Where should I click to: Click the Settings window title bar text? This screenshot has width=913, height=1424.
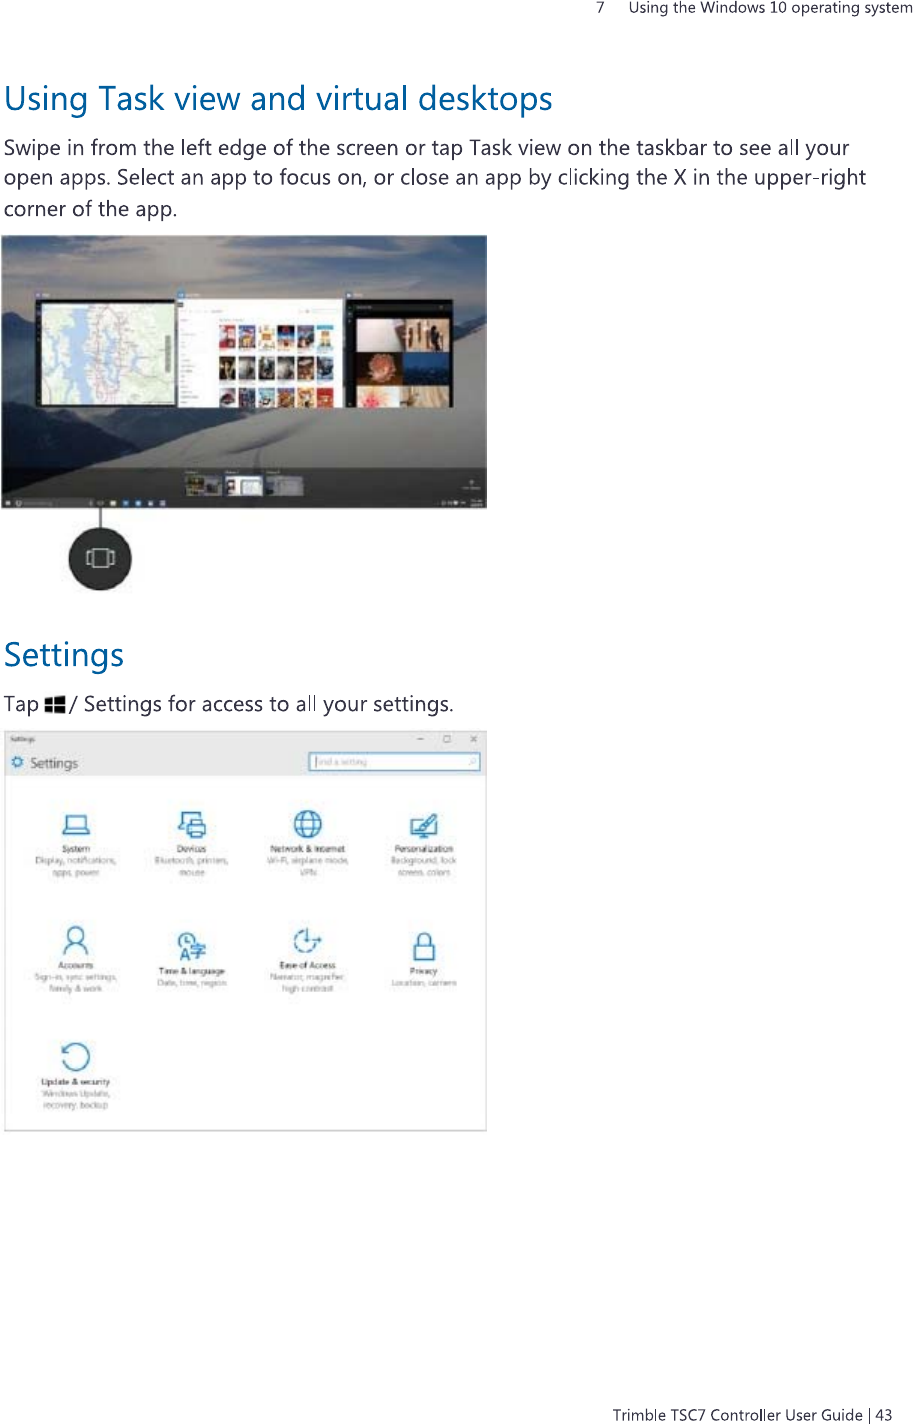click(22, 739)
